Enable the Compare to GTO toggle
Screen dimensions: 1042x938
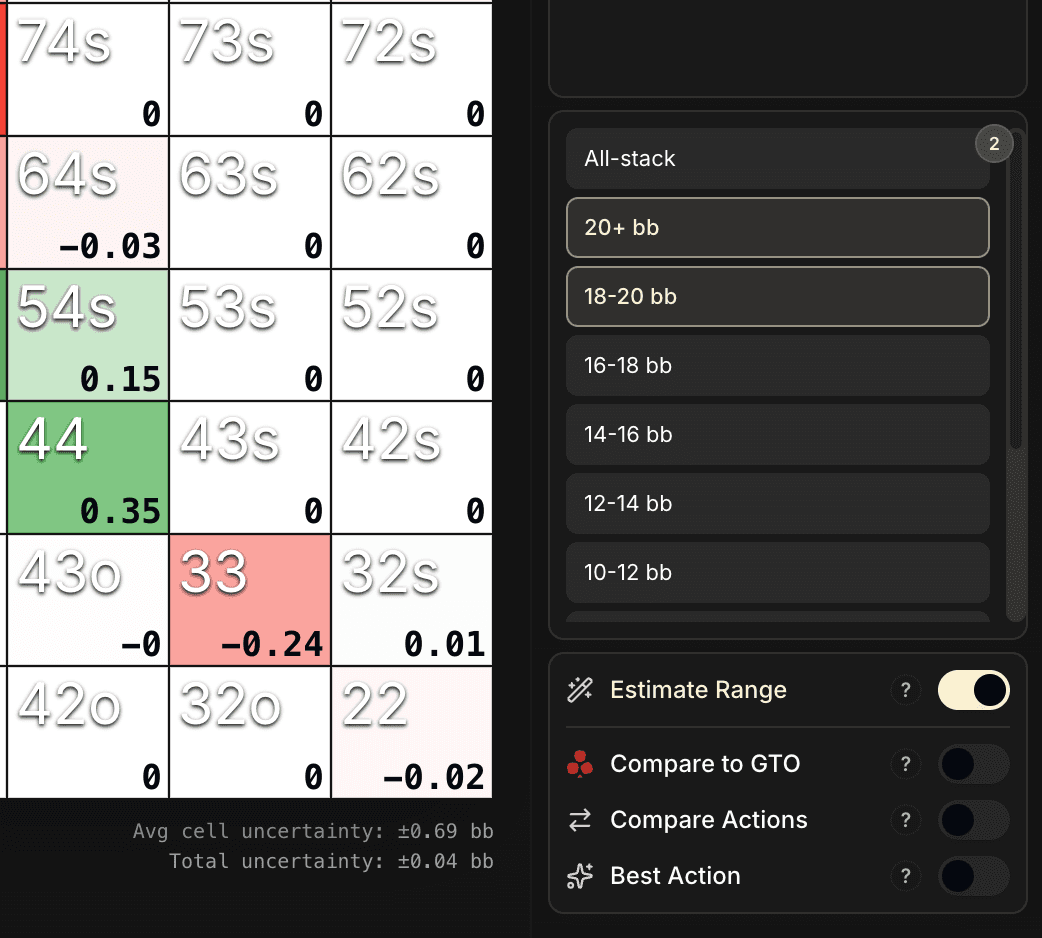974,764
